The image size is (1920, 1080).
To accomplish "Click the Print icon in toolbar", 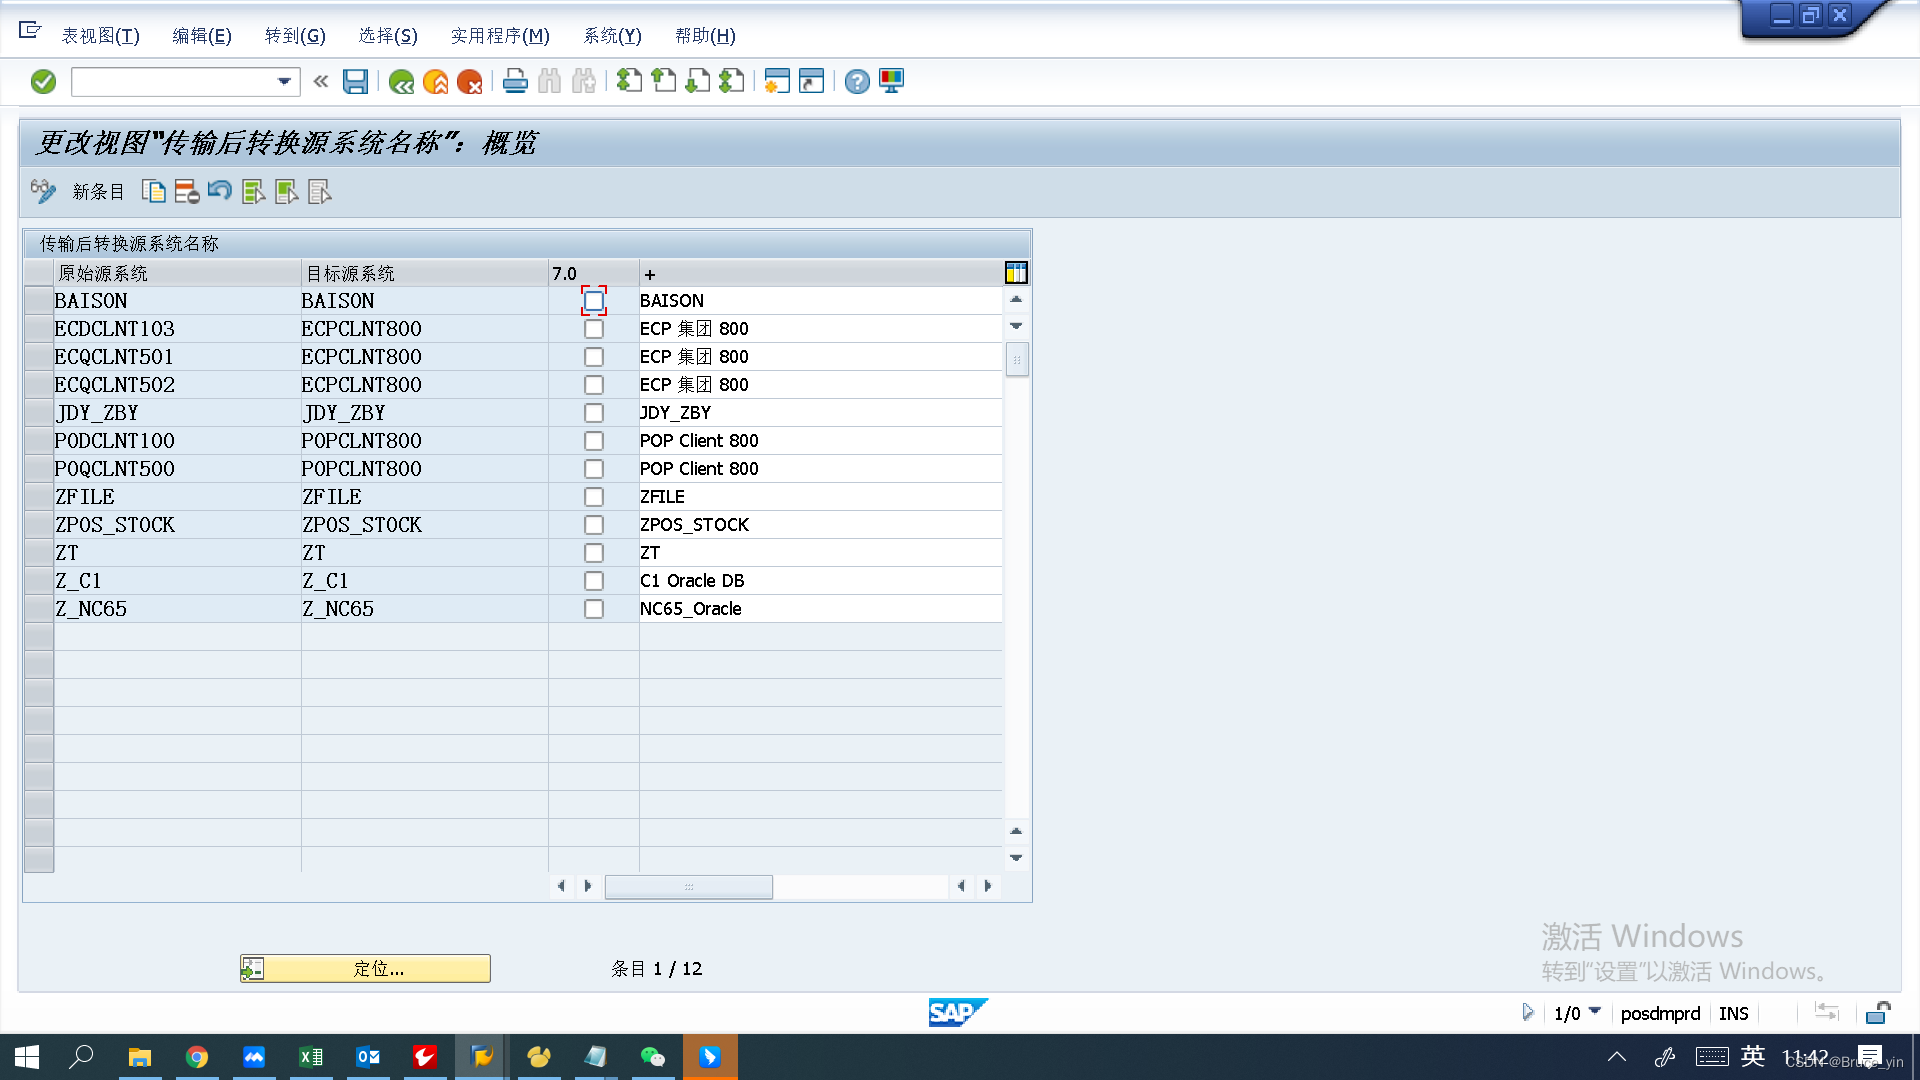I will (515, 81).
